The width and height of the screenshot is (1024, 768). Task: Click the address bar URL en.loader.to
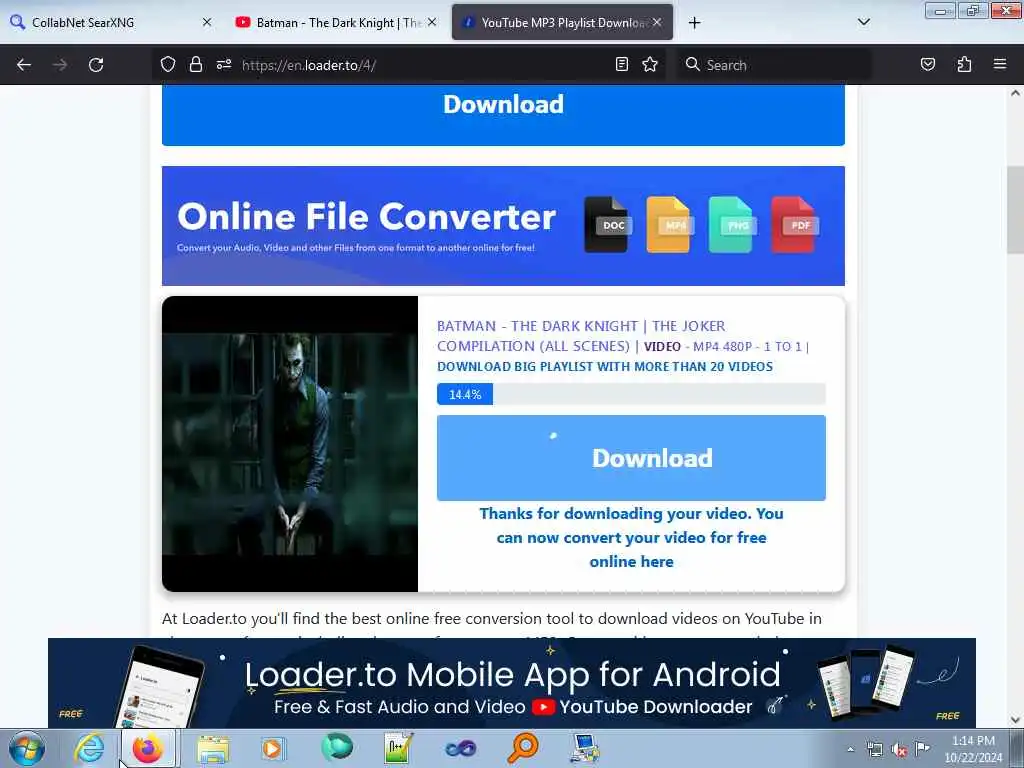pos(308,65)
